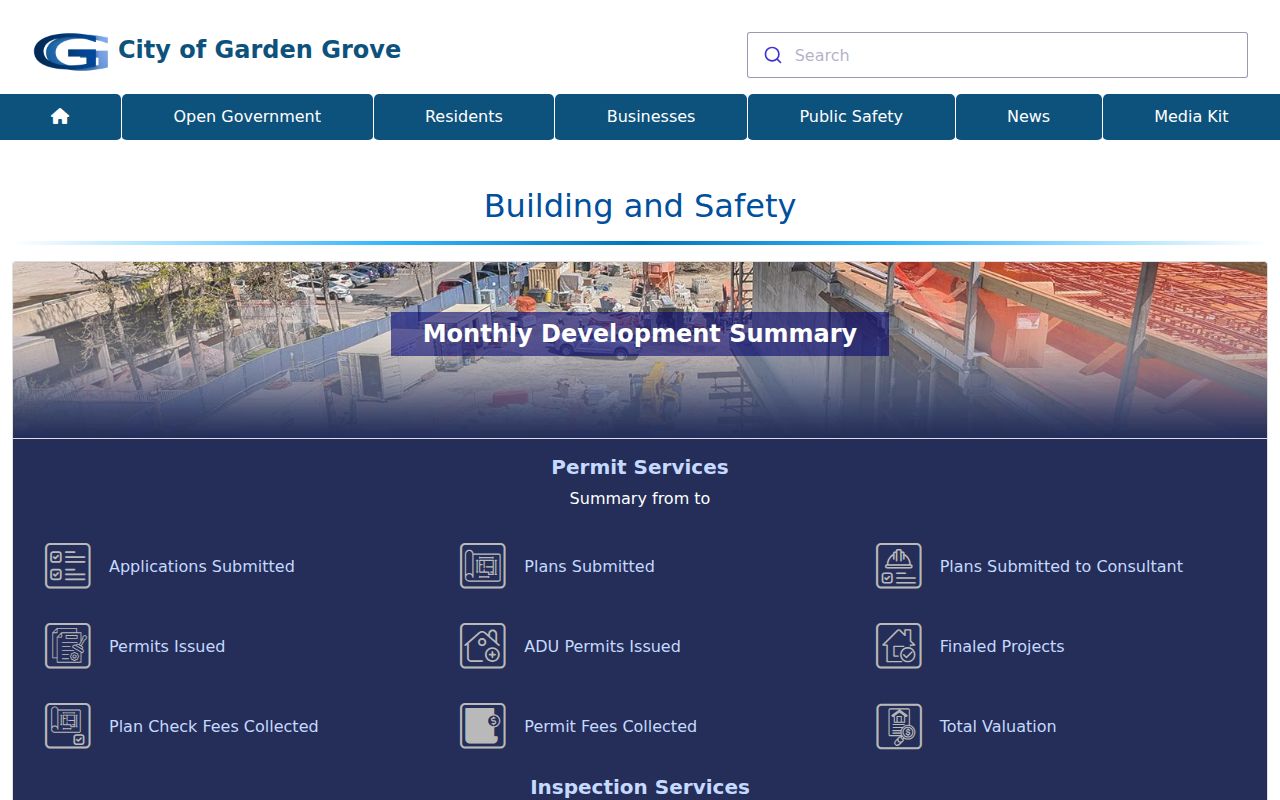Open the Open Government menu
This screenshot has height=800, width=1280.
(x=247, y=117)
